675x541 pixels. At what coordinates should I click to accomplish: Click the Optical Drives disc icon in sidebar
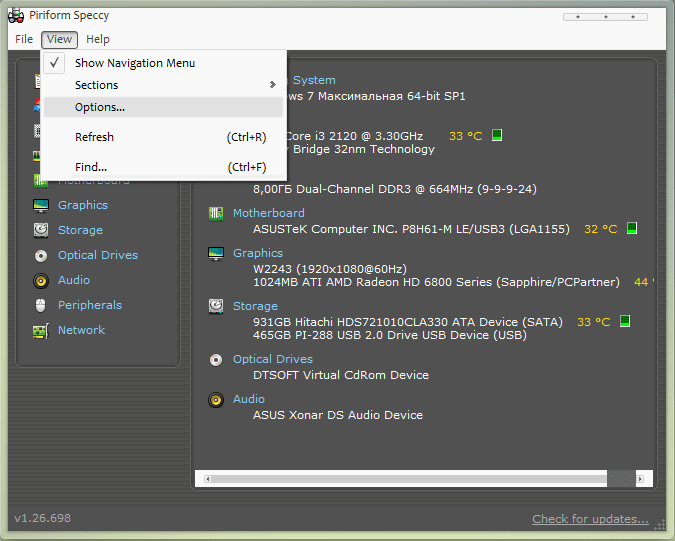click(41, 256)
